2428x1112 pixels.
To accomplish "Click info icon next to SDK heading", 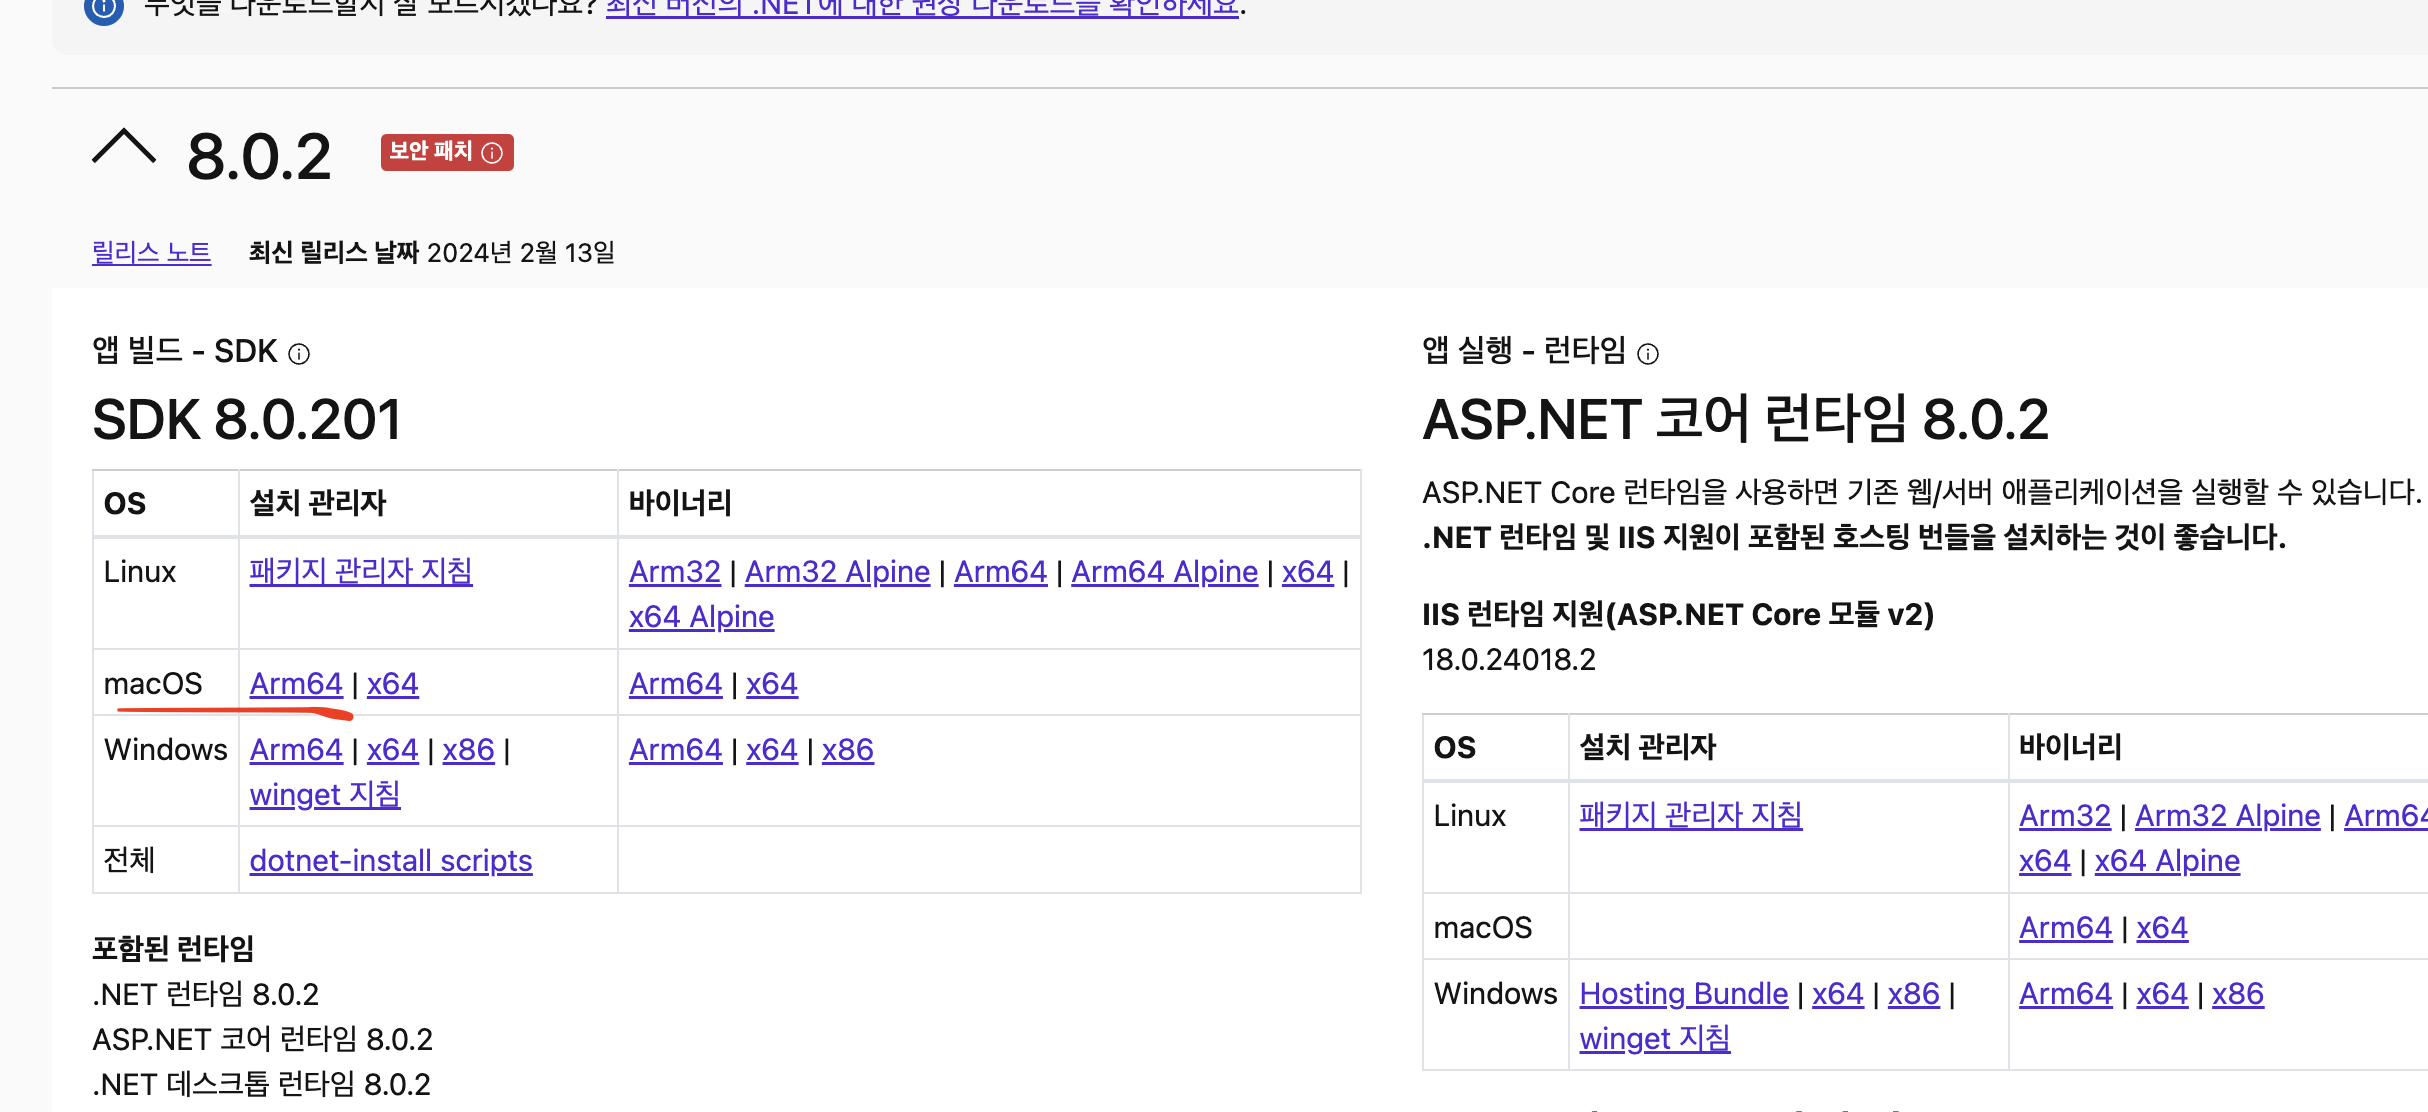I will (299, 354).
